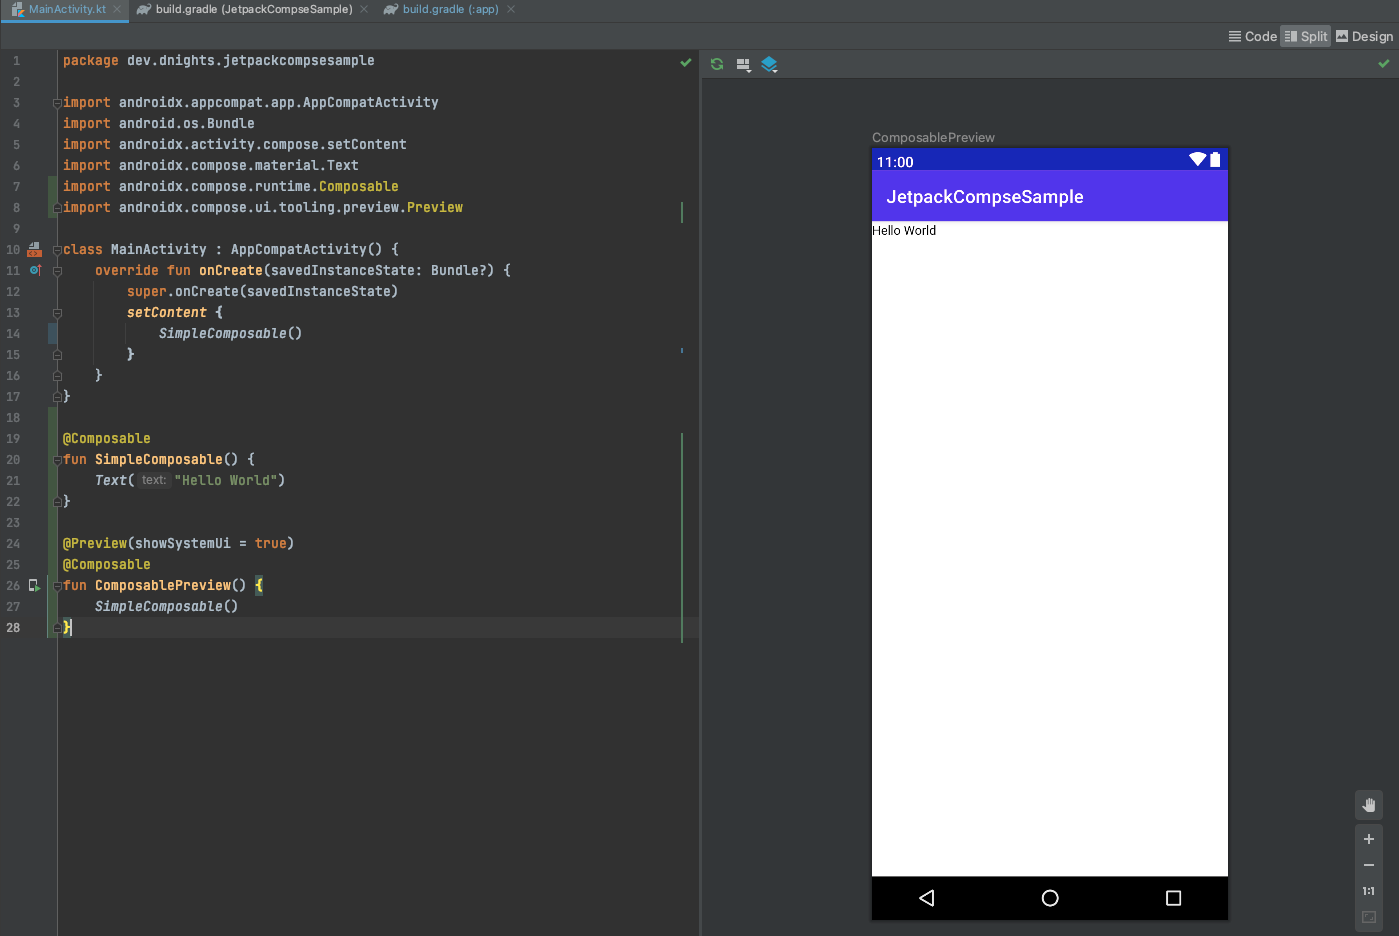Click Hello World text in the preview
Screen dimensions: 1399x936
click(x=904, y=230)
